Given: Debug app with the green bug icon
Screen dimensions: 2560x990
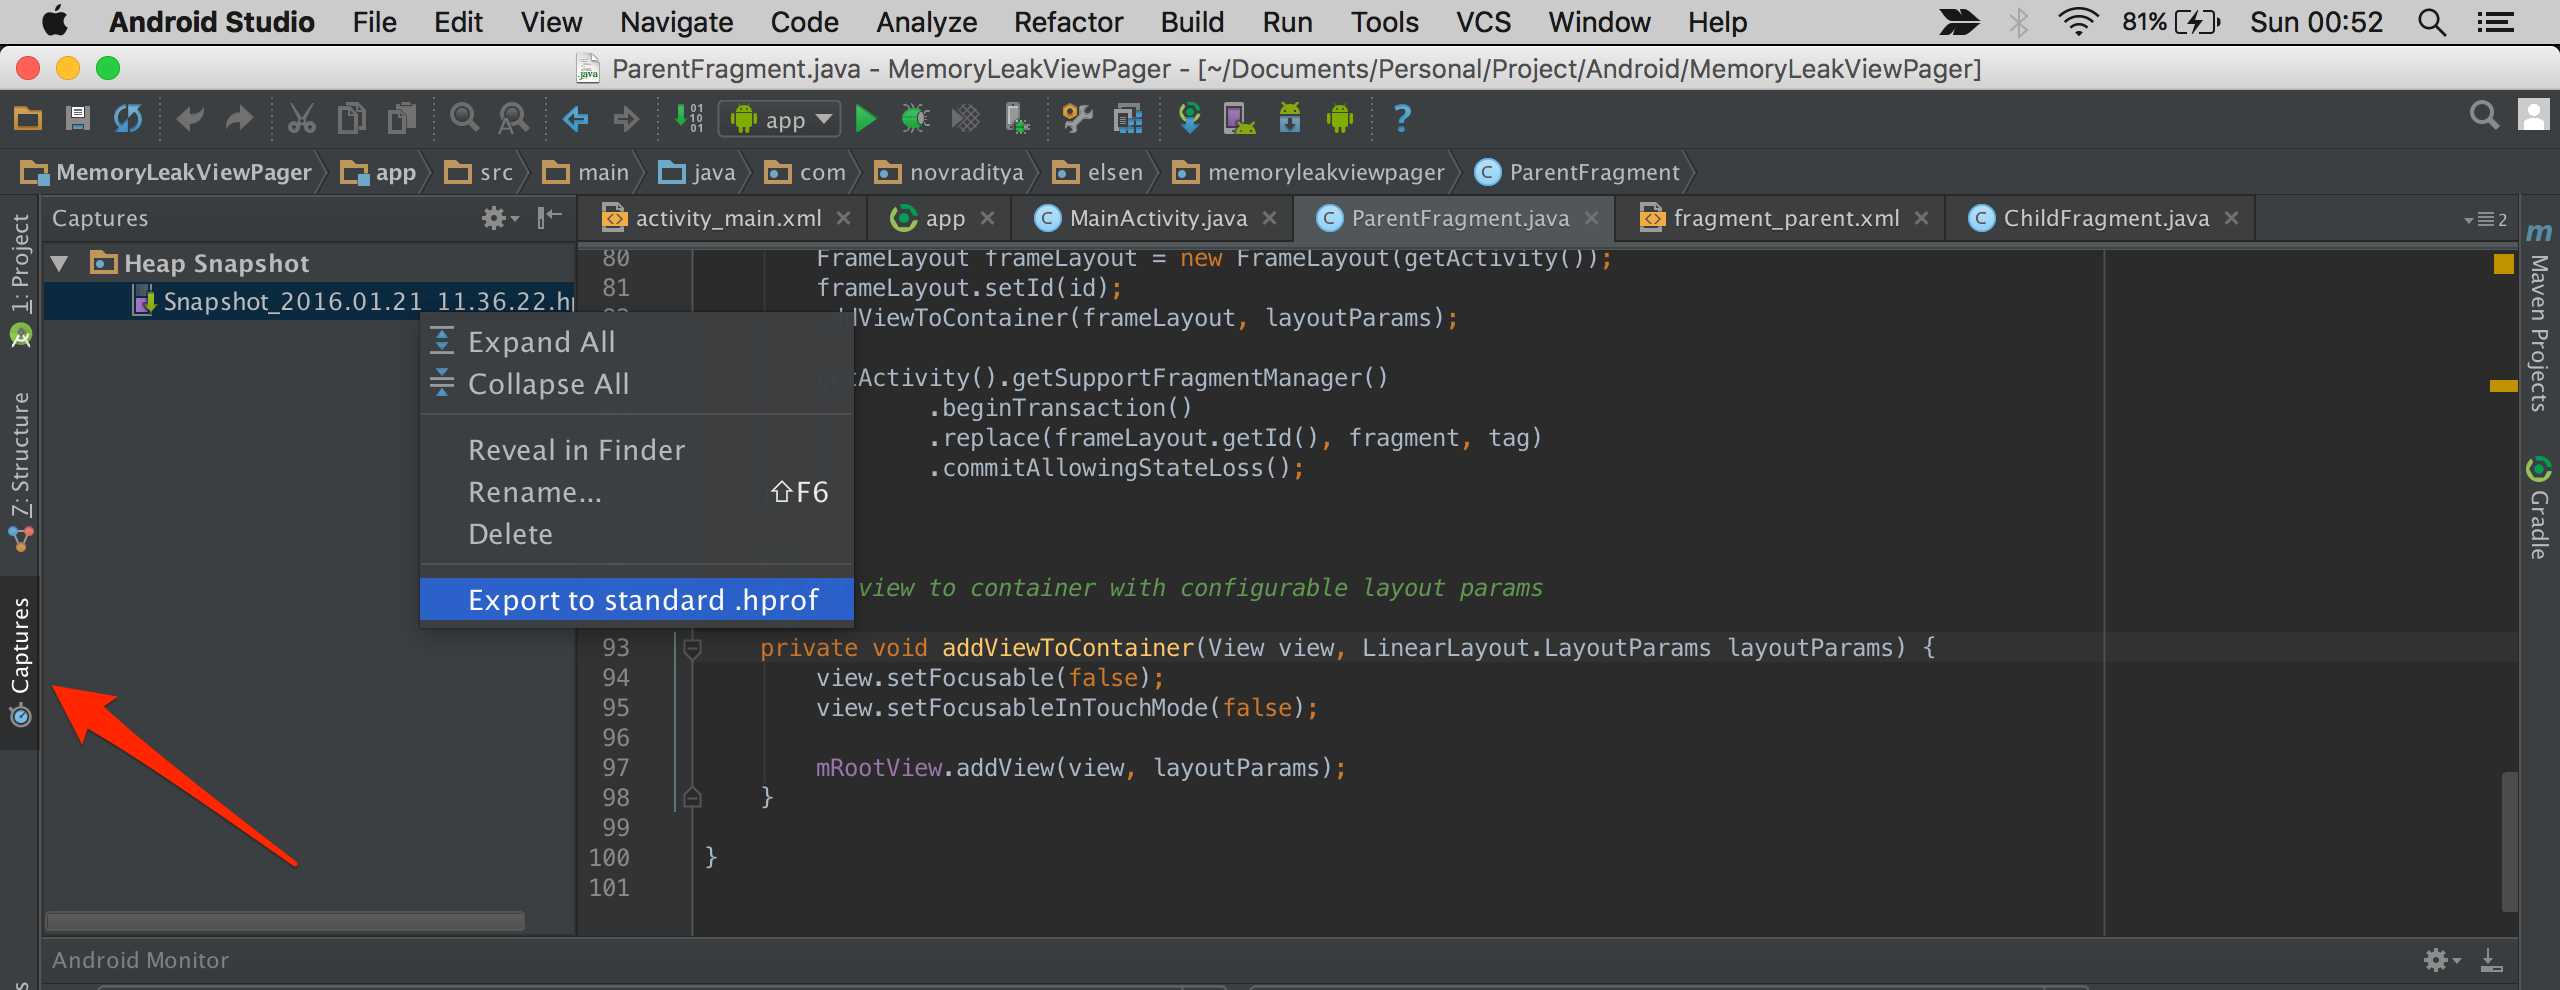Looking at the screenshot, I should coord(915,119).
